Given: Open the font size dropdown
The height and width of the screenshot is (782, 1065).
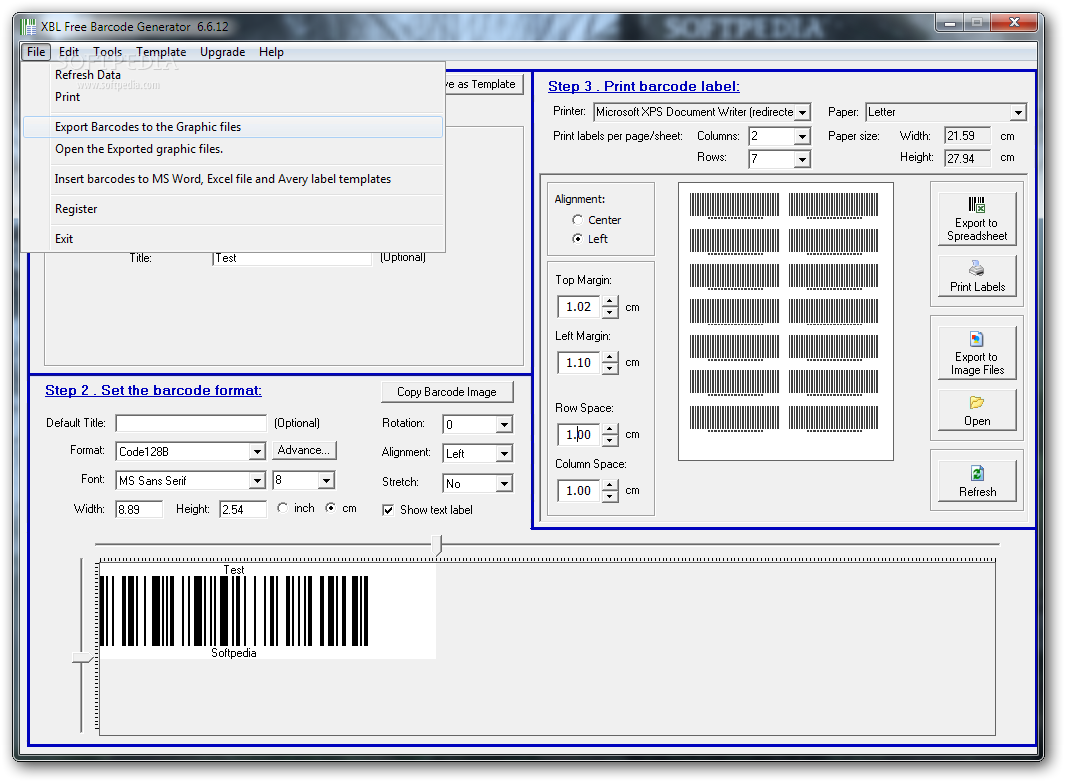Looking at the screenshot, I should point(326,480).
